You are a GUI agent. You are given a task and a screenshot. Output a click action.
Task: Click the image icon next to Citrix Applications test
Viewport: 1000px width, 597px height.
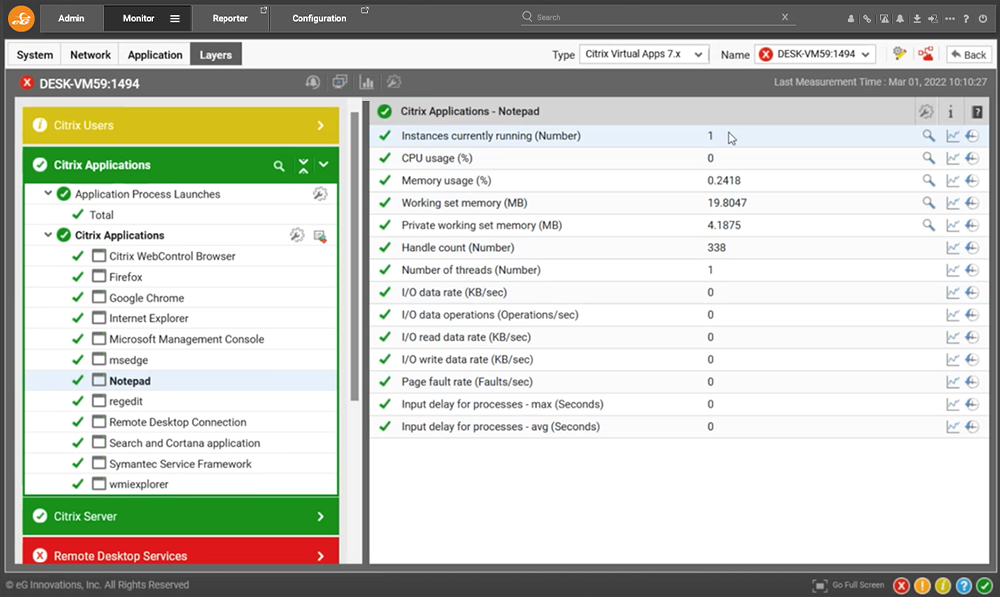[x=320, y=236]
